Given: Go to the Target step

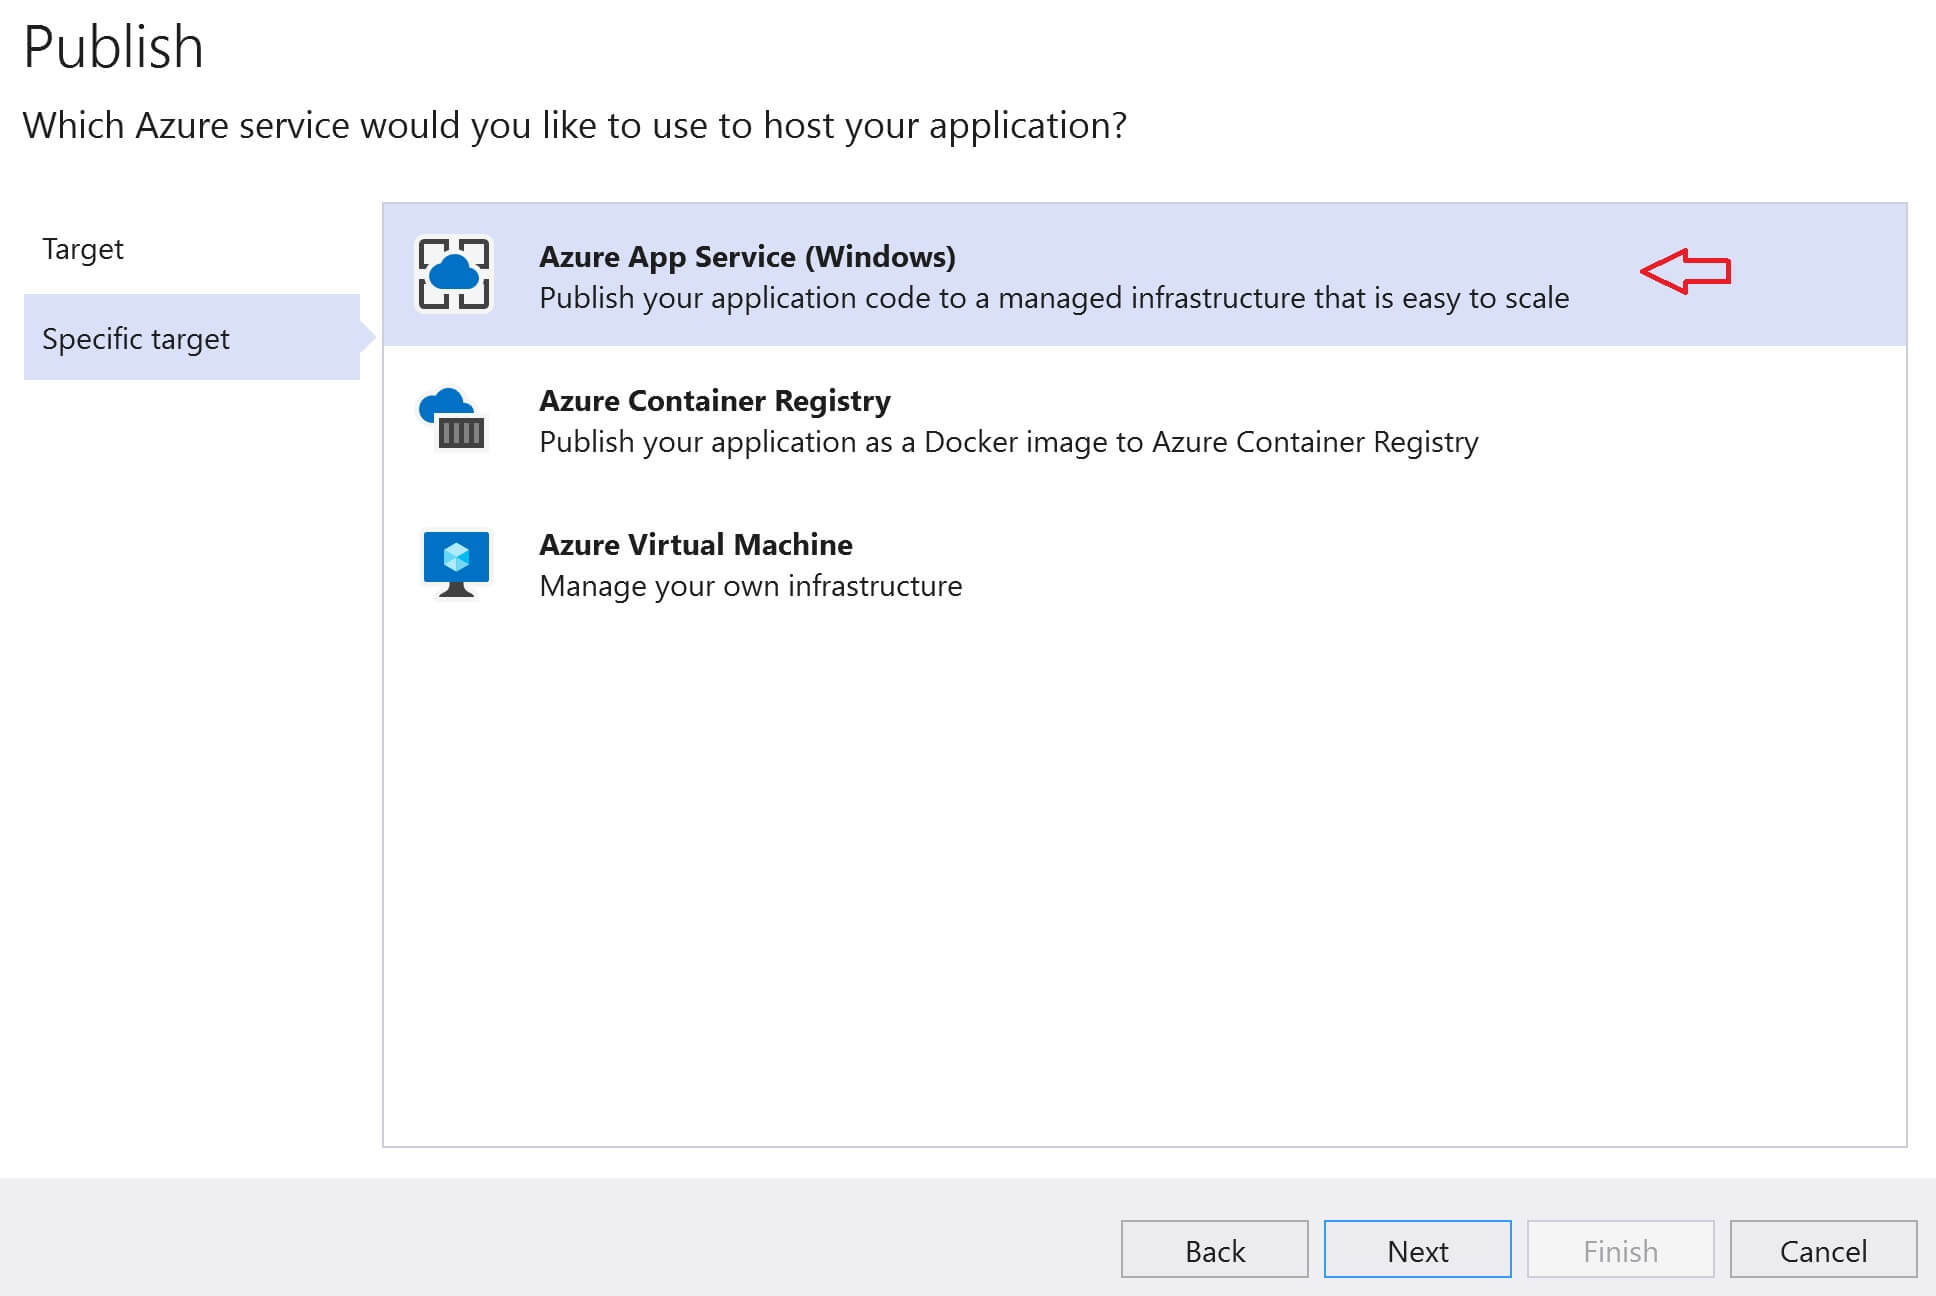Looking at the screenshot, I should click(83, 249).
